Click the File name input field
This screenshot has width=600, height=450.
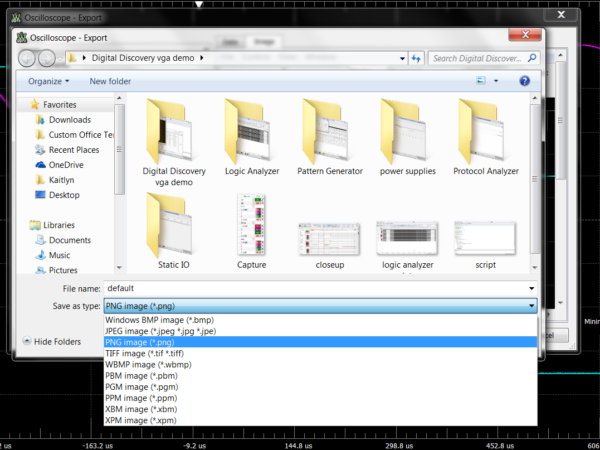(315, 288)
